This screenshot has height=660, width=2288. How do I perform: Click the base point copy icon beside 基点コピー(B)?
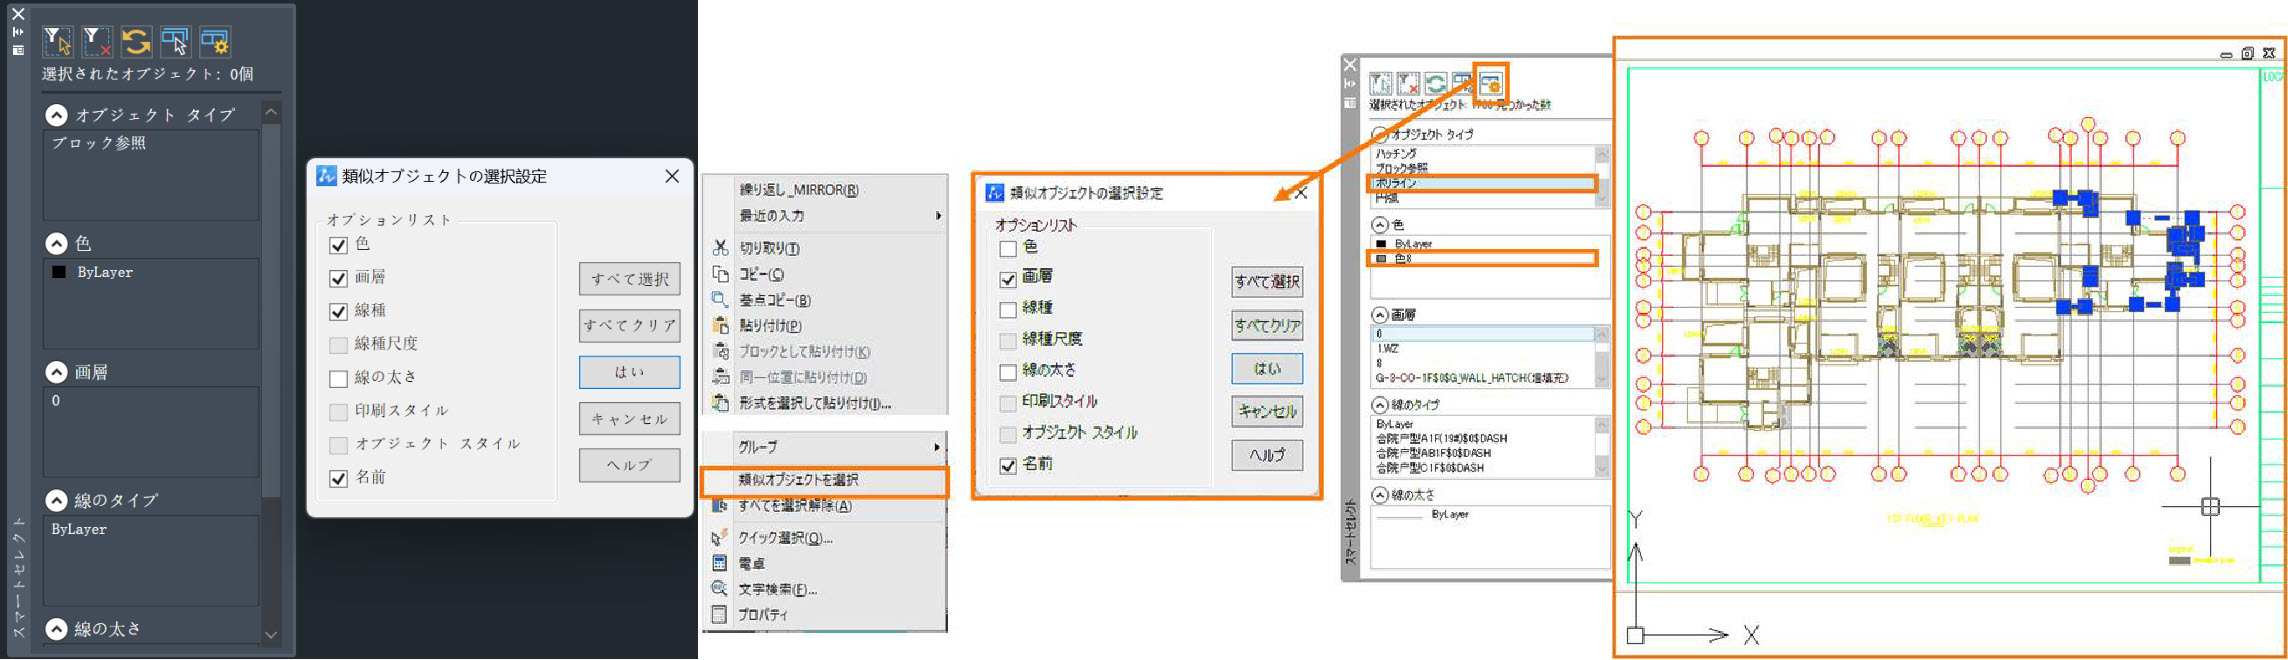point(720,299)
